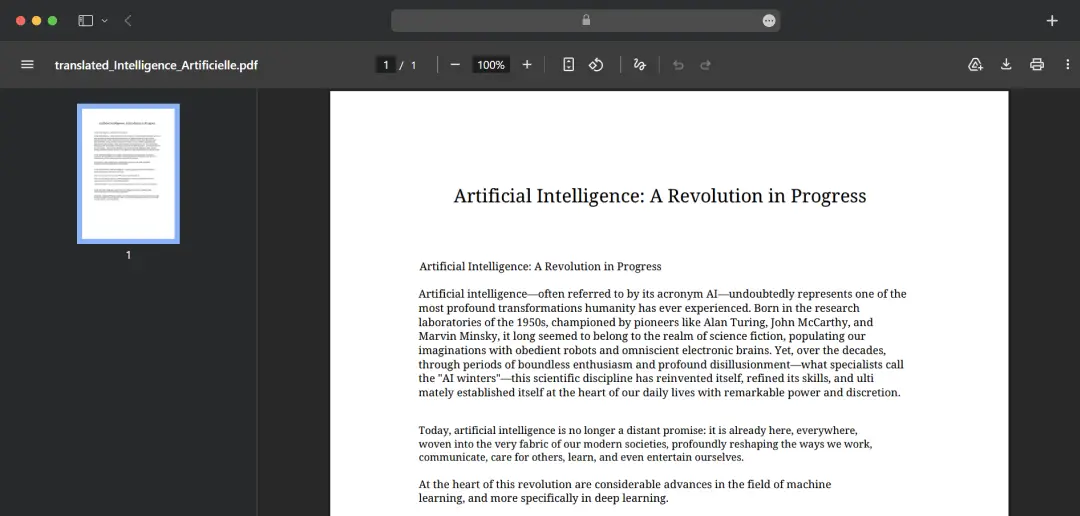Screen dimensions: 1080x516
Task: Click the zoom in plus button
Action: coord(527,65)
